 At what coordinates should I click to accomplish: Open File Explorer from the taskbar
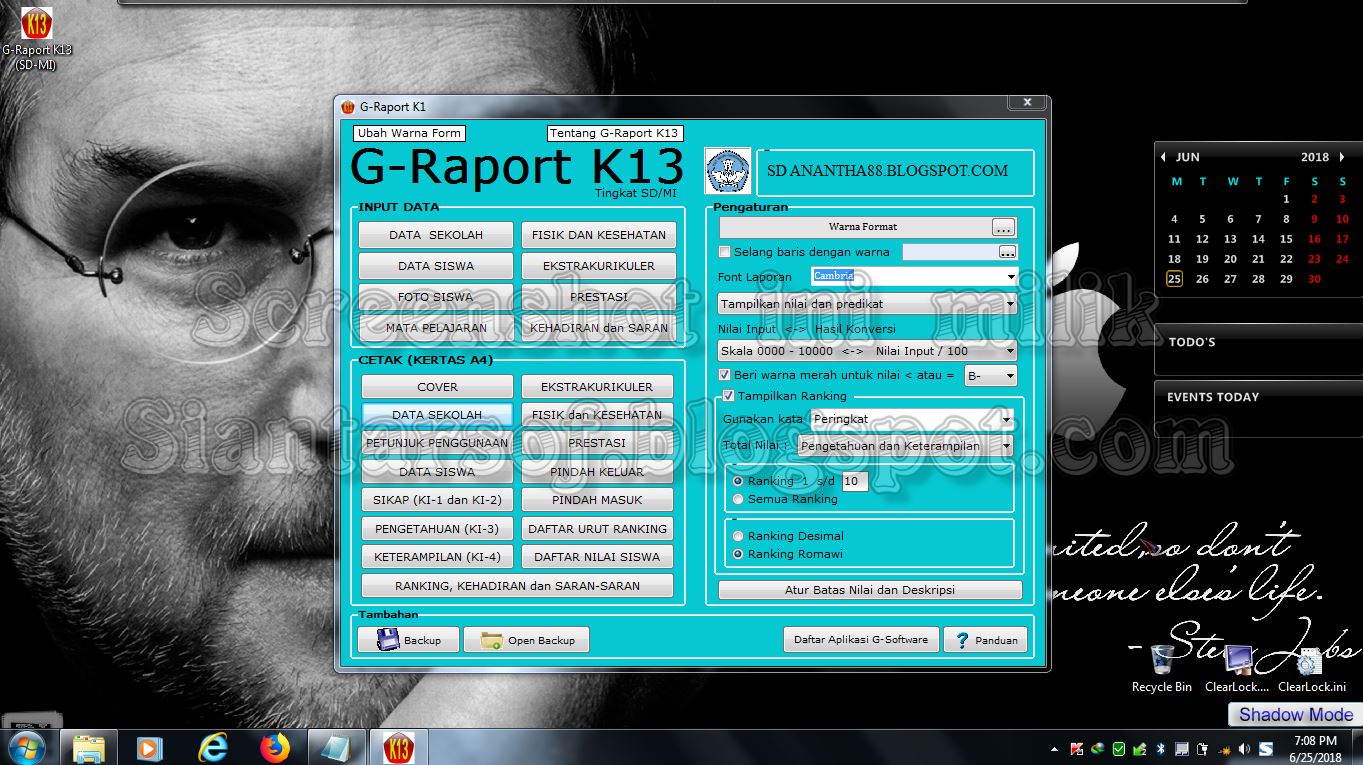click(x=88, y=747)
